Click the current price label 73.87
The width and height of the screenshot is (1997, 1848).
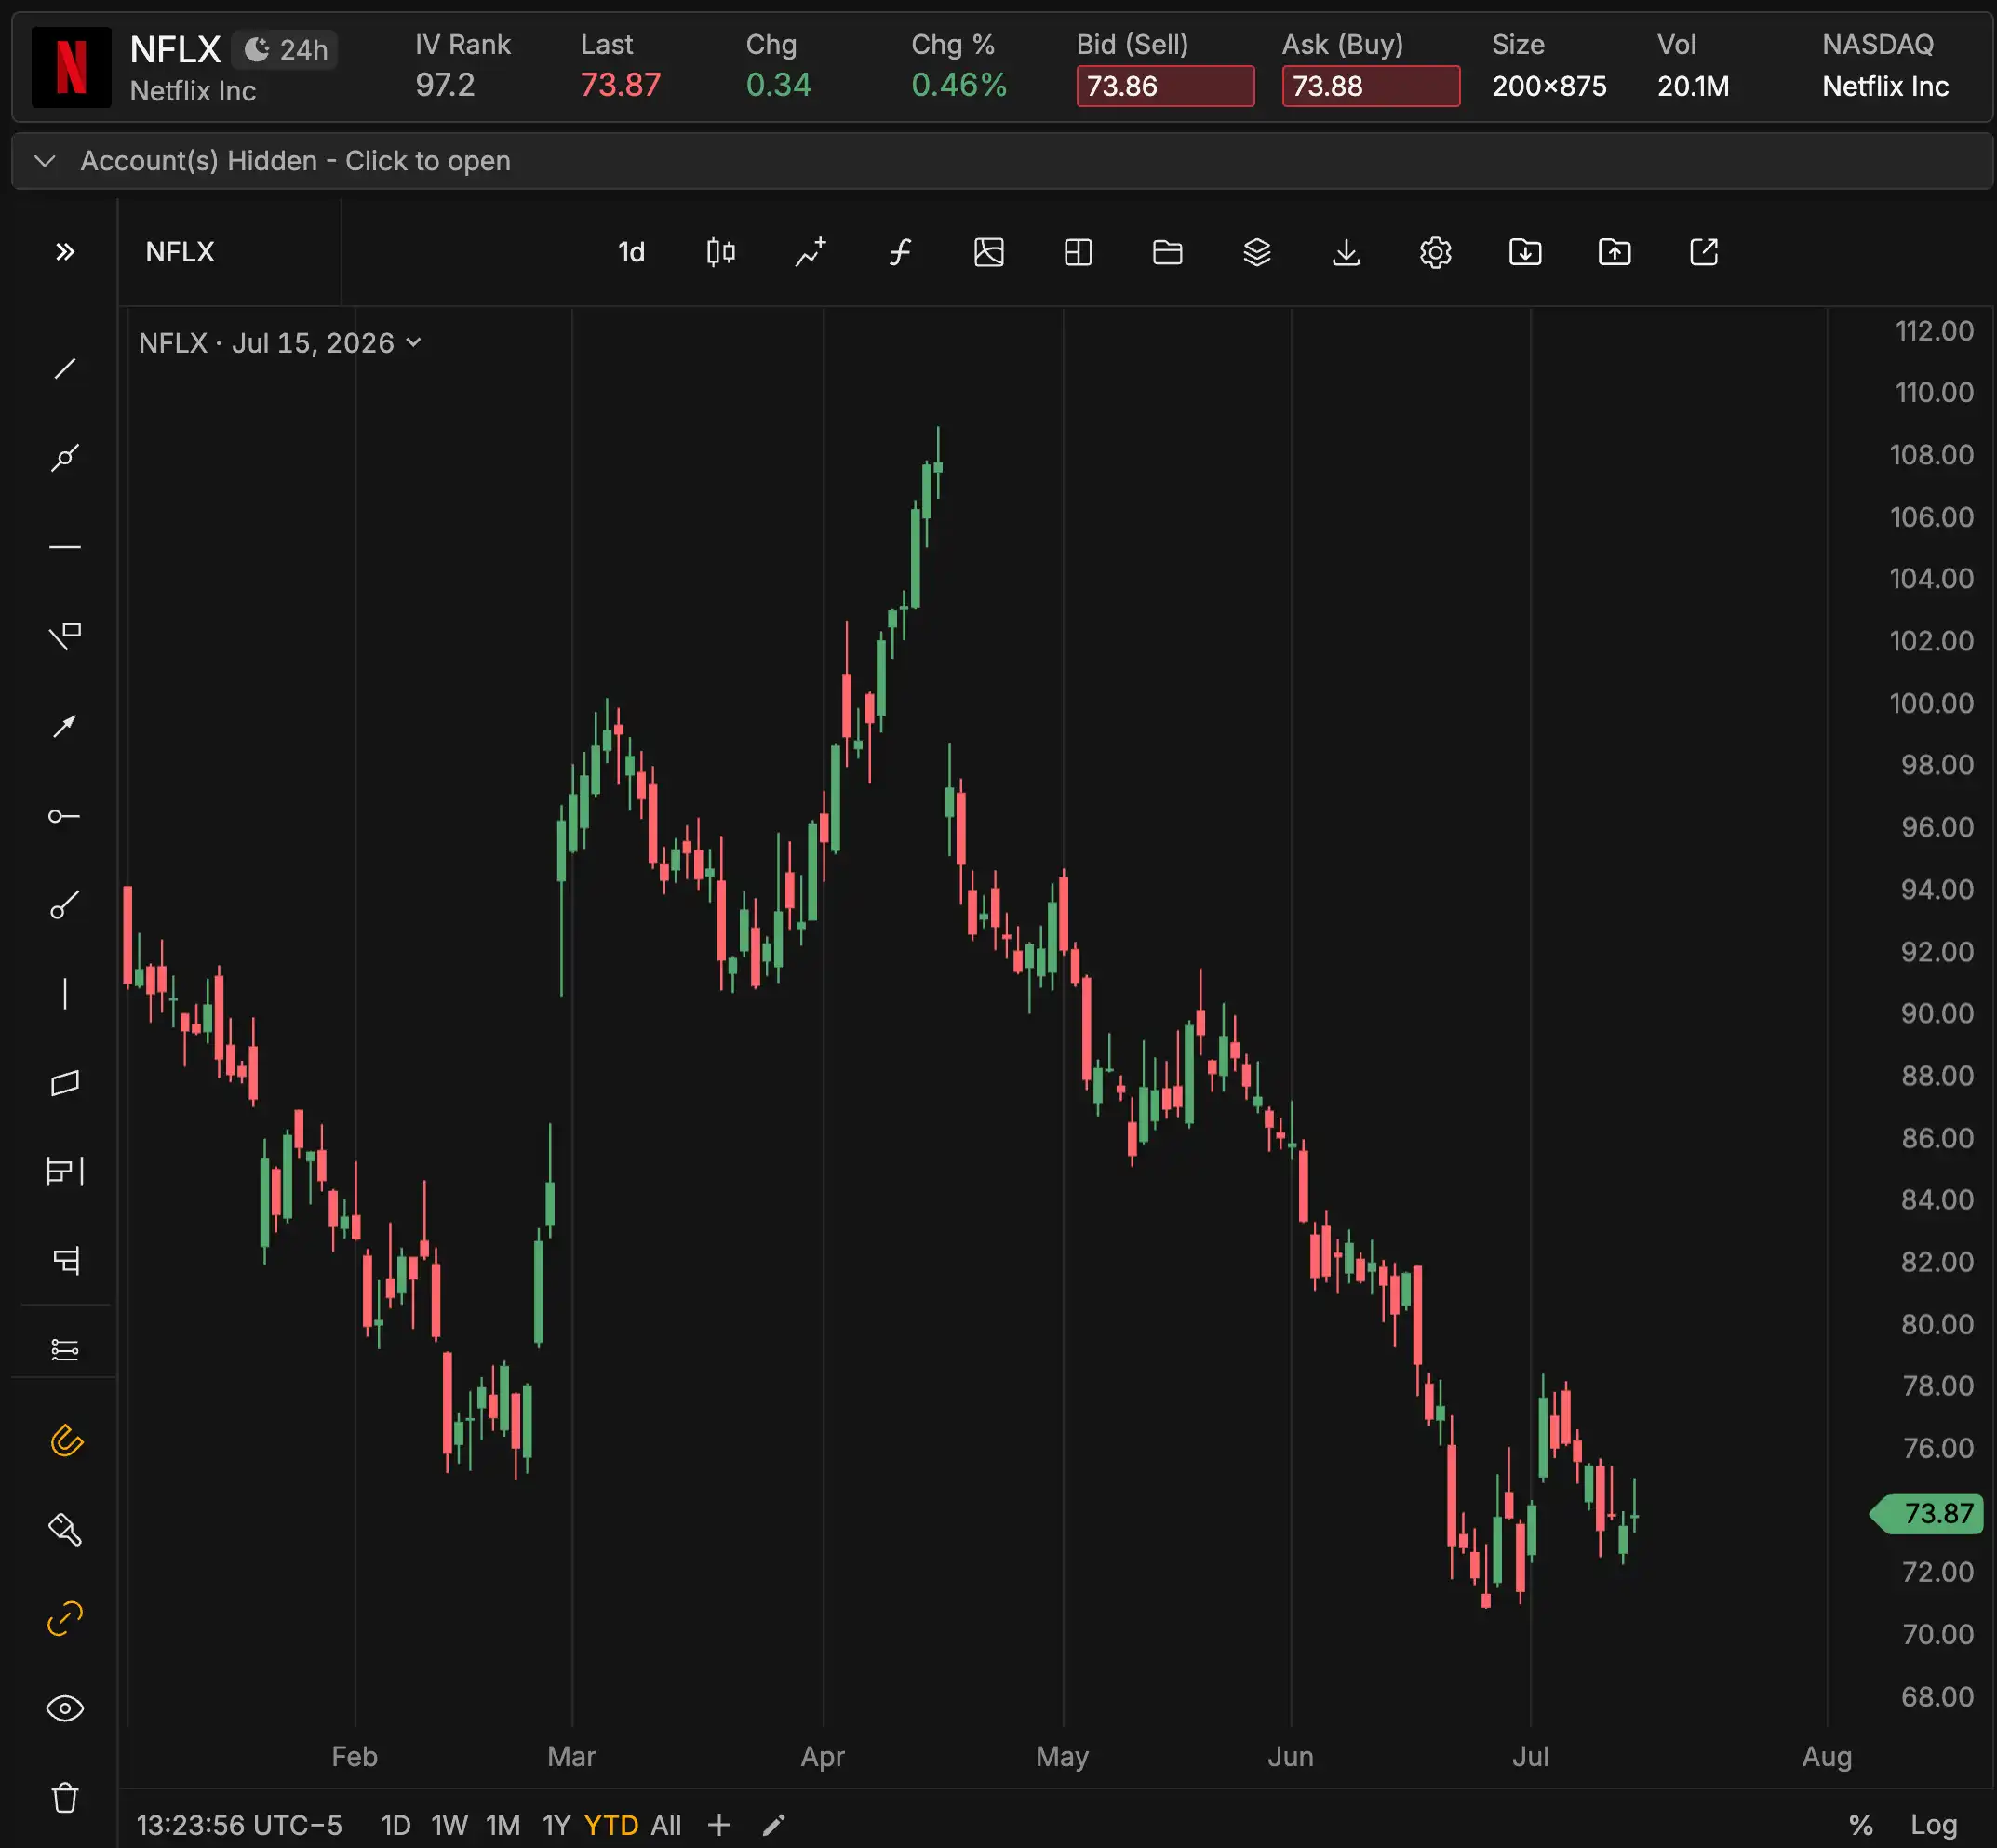pyautogui.click(x=1927, y=1513)
